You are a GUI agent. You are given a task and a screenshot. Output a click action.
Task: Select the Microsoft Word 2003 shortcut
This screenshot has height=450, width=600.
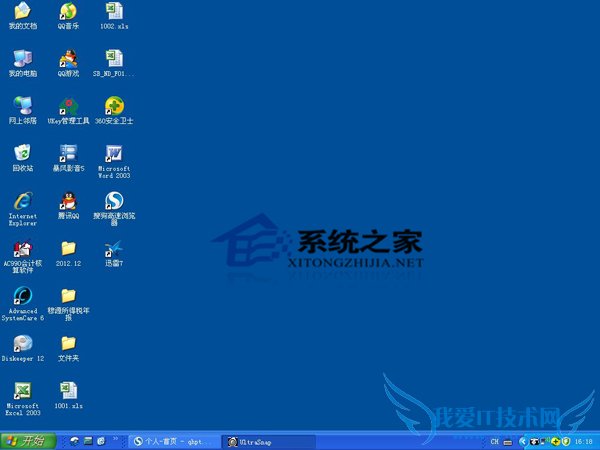(114, 162)
